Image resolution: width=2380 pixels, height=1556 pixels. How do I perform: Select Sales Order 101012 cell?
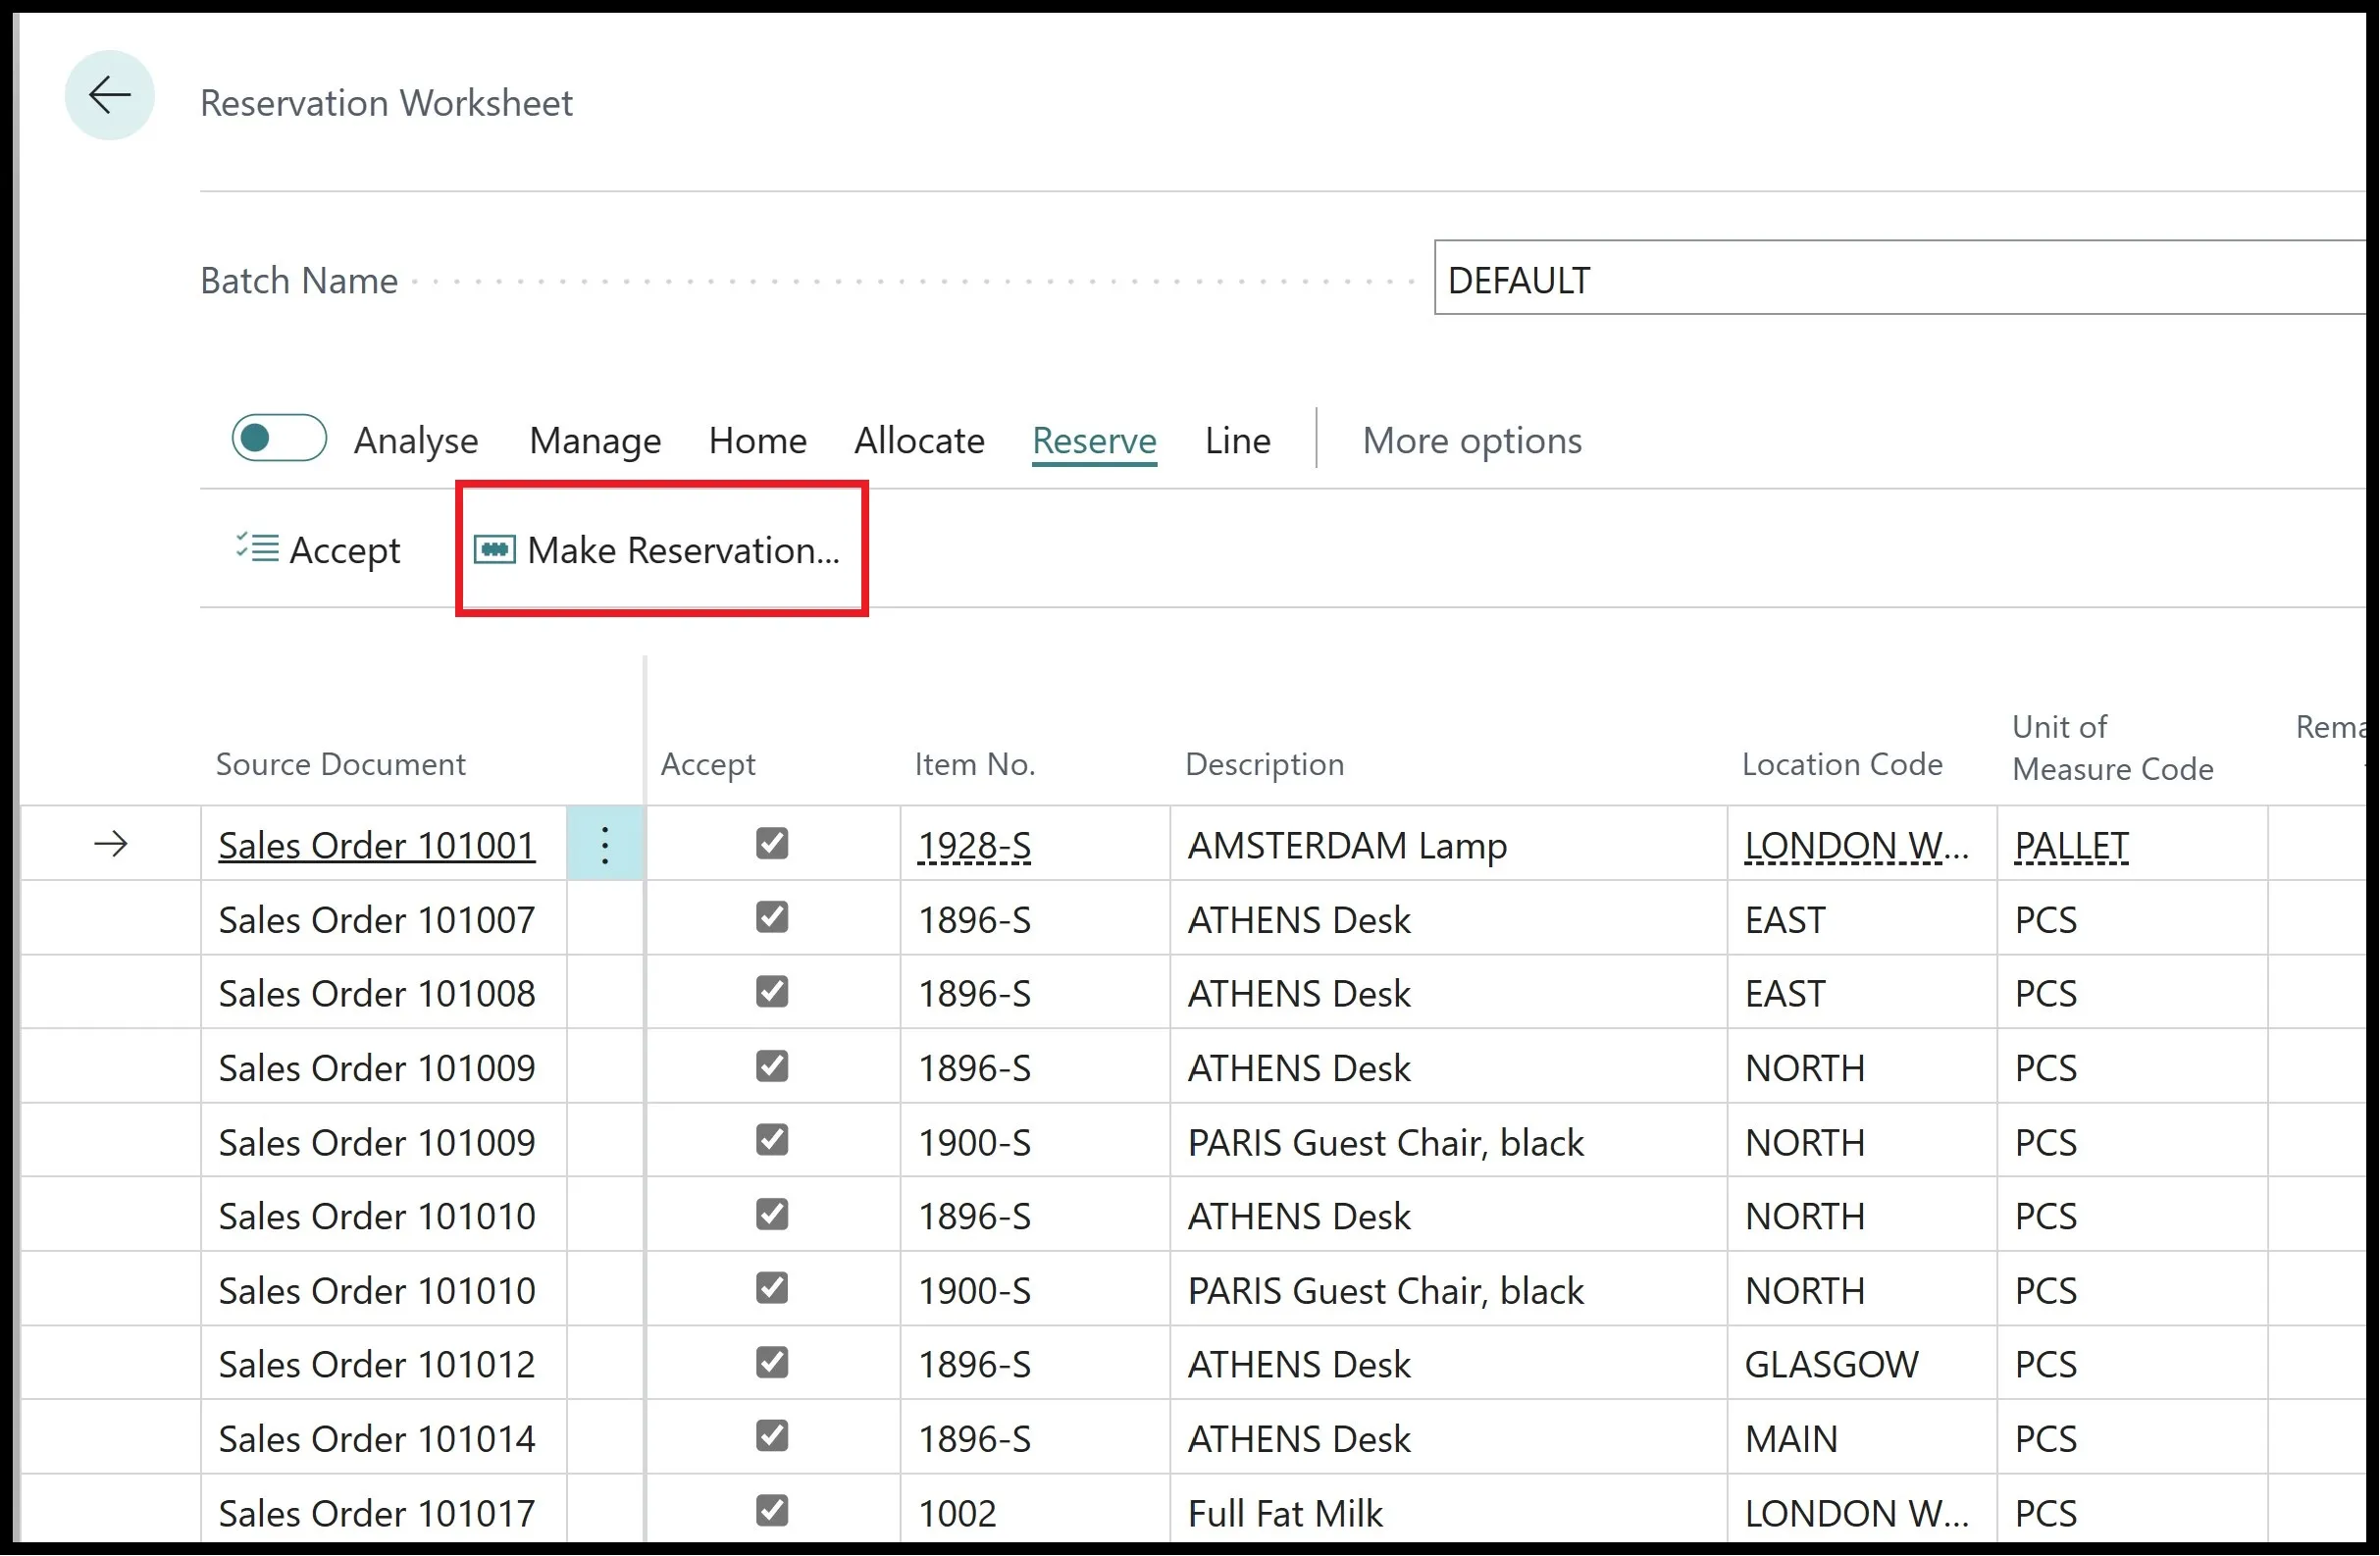click(383, 1364)
